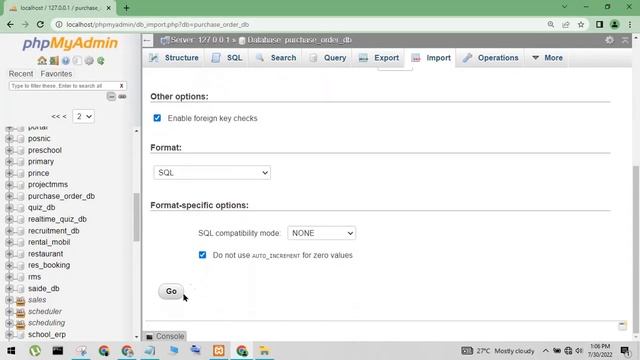Open Chrome side panel icon

tap(599, 24)
